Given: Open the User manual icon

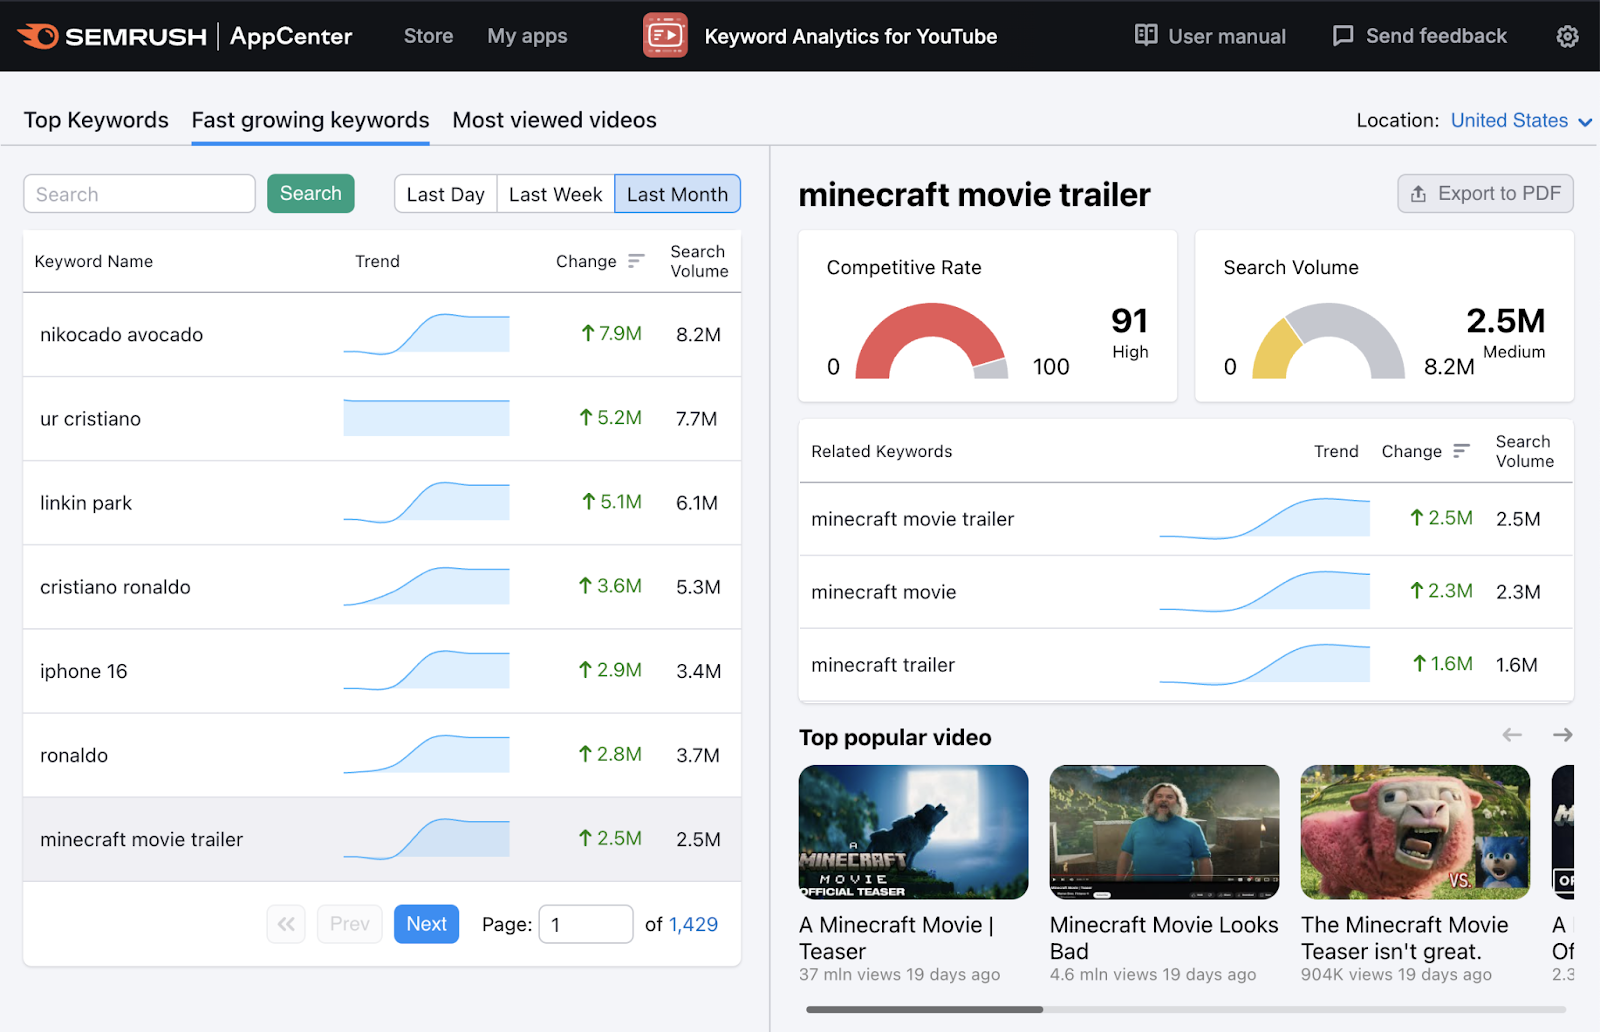Looking at the screenshot, I should point(1144,35).
